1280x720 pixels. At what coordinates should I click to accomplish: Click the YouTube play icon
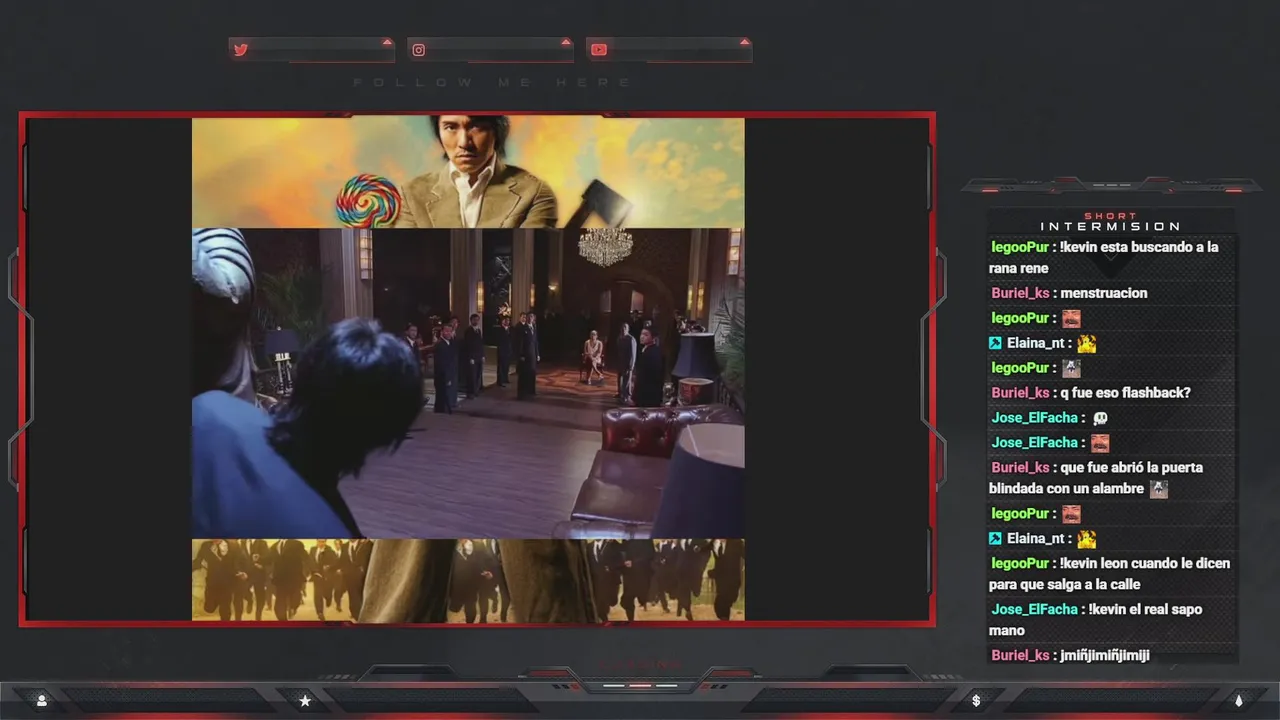pos(598,50)
